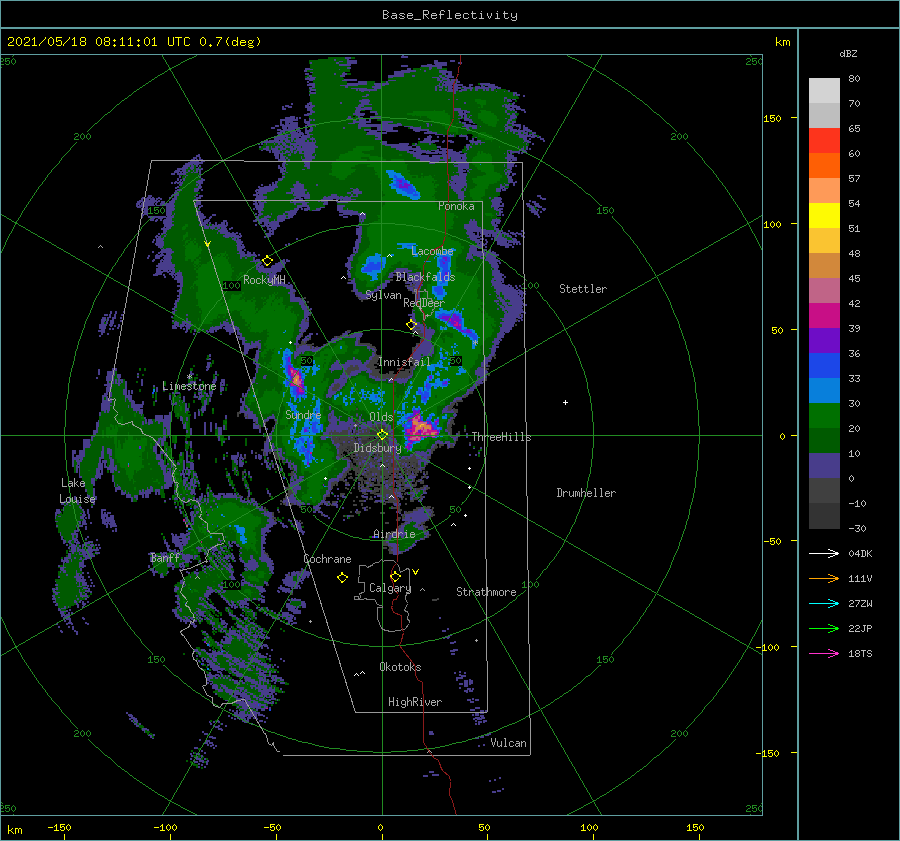Screen dimensions: 900x841
Task: Click the 80 value on dBZ scale
Action: coord(854,79)
